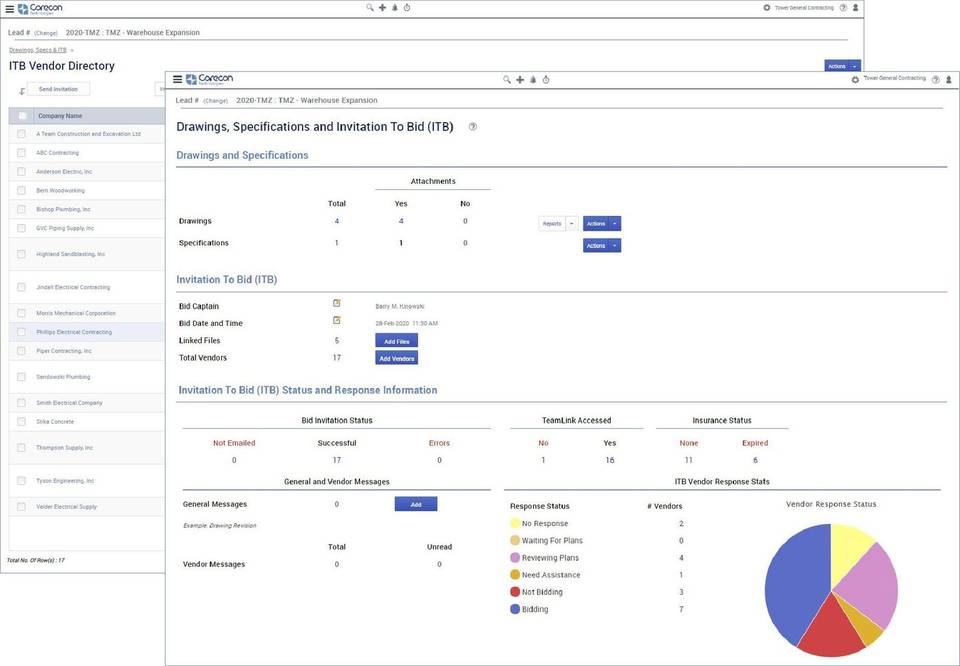This screenshot has height=666, width=960.
Task: Open the notifications bell in the front window
Action: pos(533,79)
